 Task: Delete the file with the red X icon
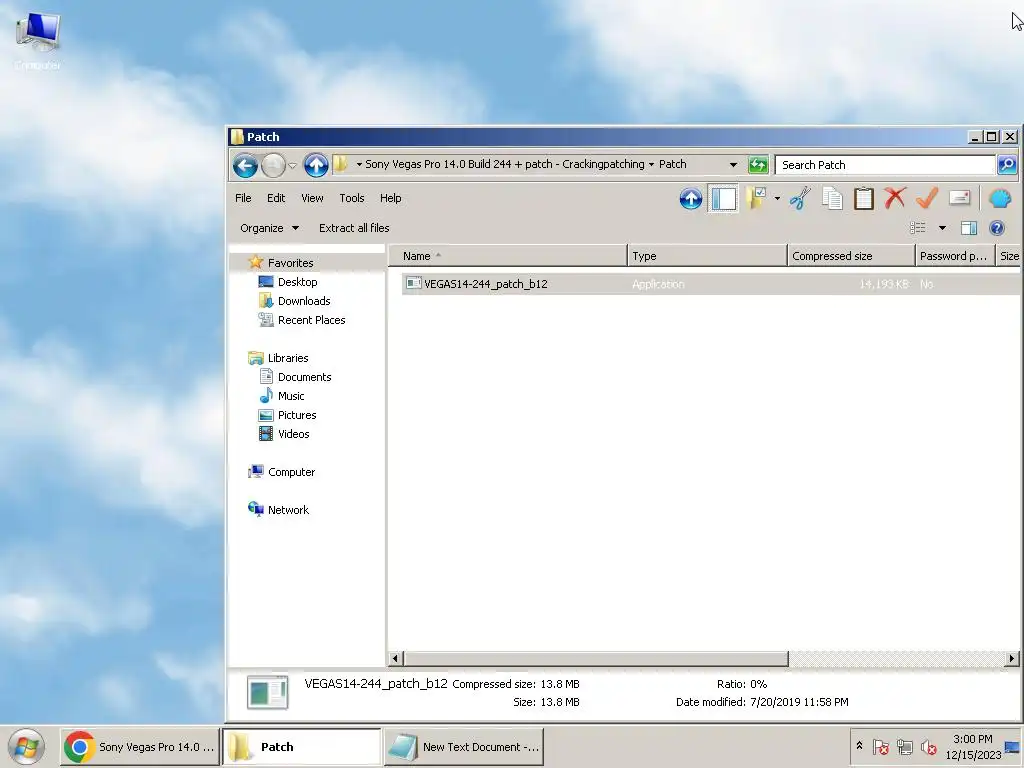click(x=895, y=198)
